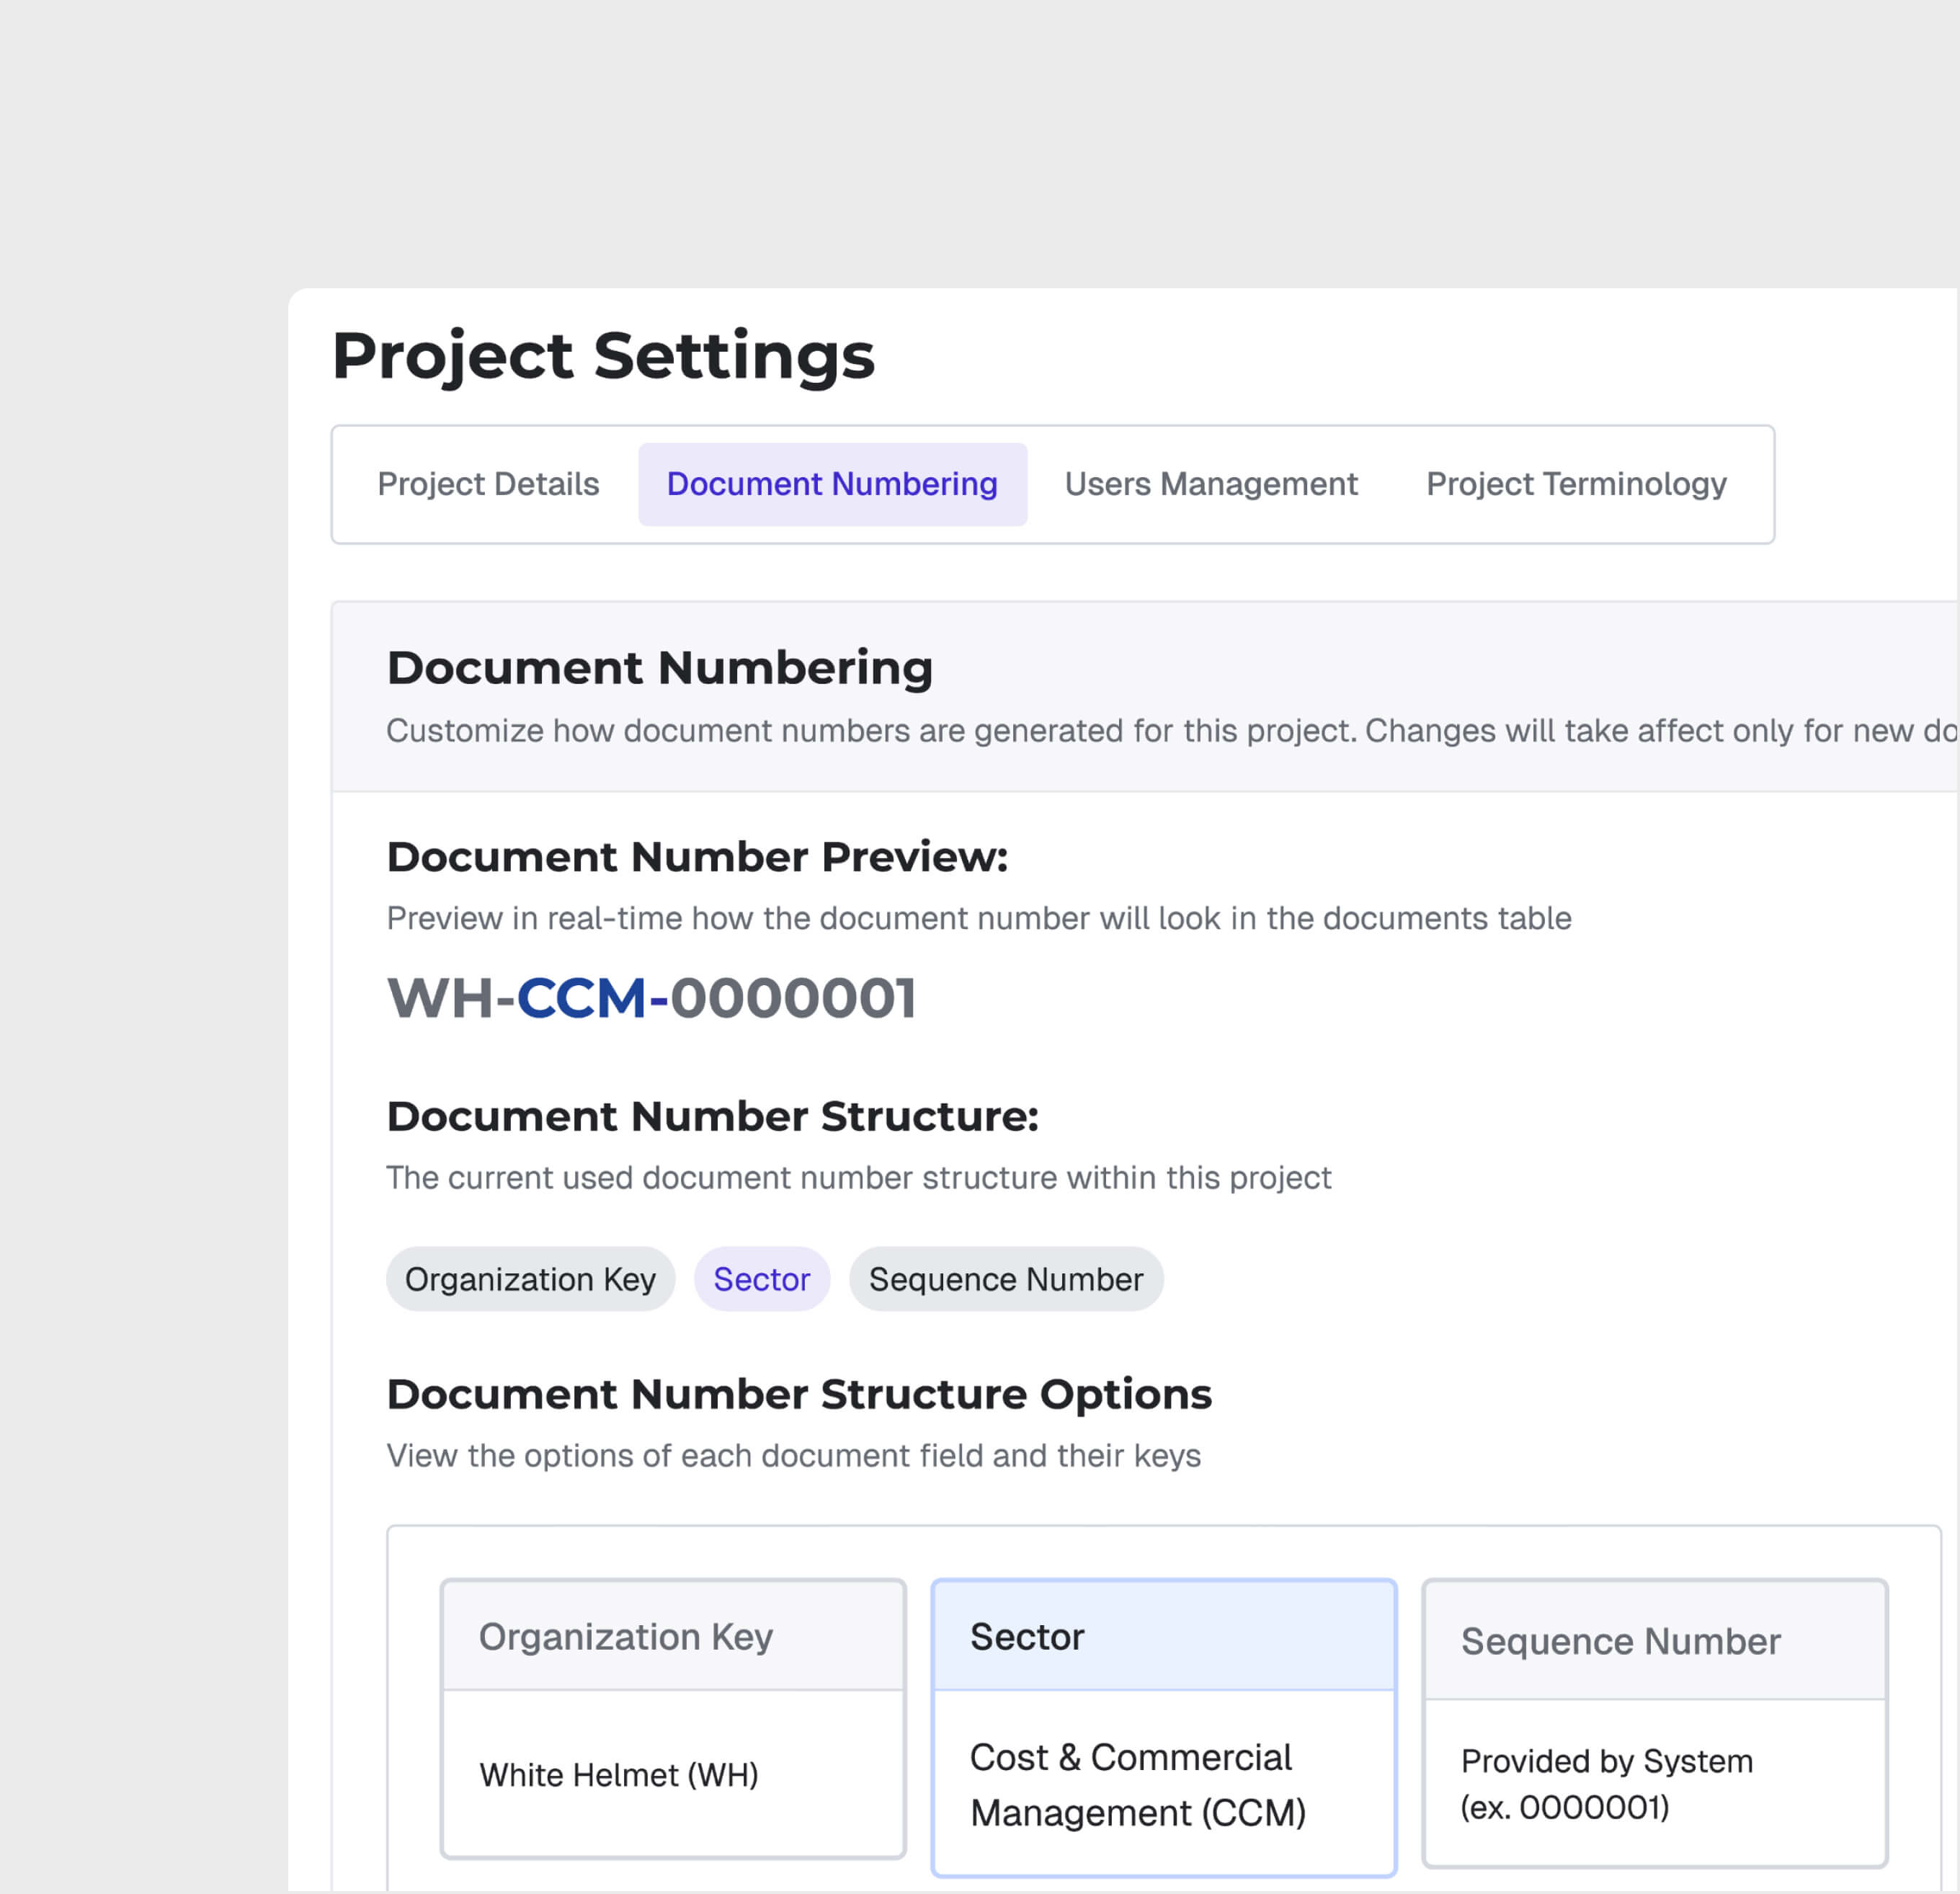
Task: Click the Sequence Number options card
Action: [x=1653, y=1718]
